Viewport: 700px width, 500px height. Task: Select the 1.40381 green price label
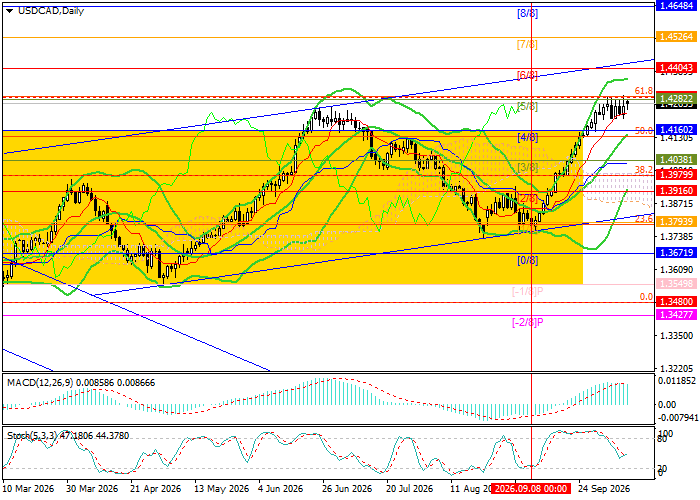[x=676, y=159]
